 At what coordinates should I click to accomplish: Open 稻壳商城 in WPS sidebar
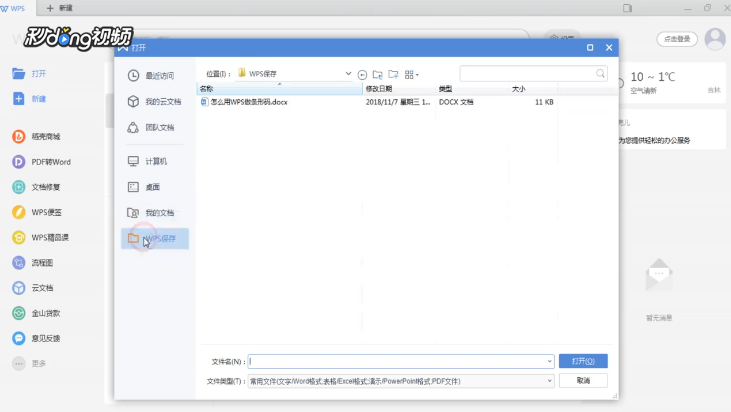pyautogui.click(x=36, y=137)
